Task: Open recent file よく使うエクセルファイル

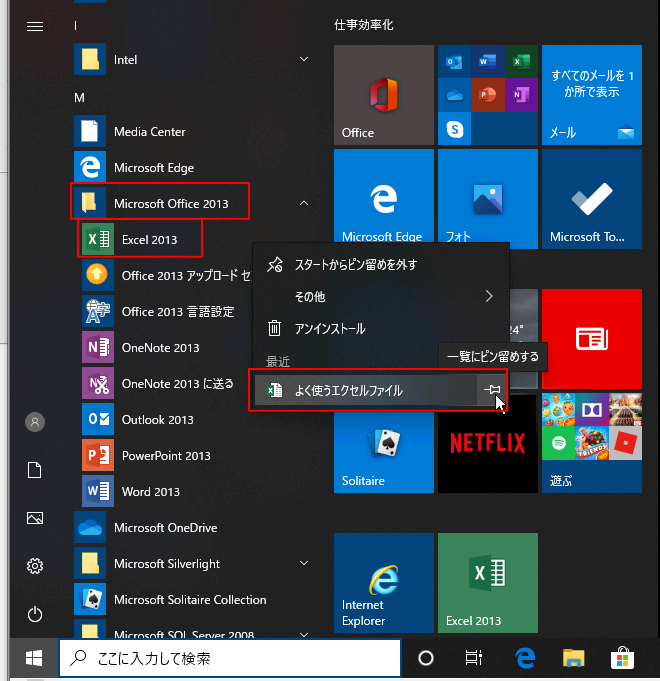Action: click(x=366, y=390)
